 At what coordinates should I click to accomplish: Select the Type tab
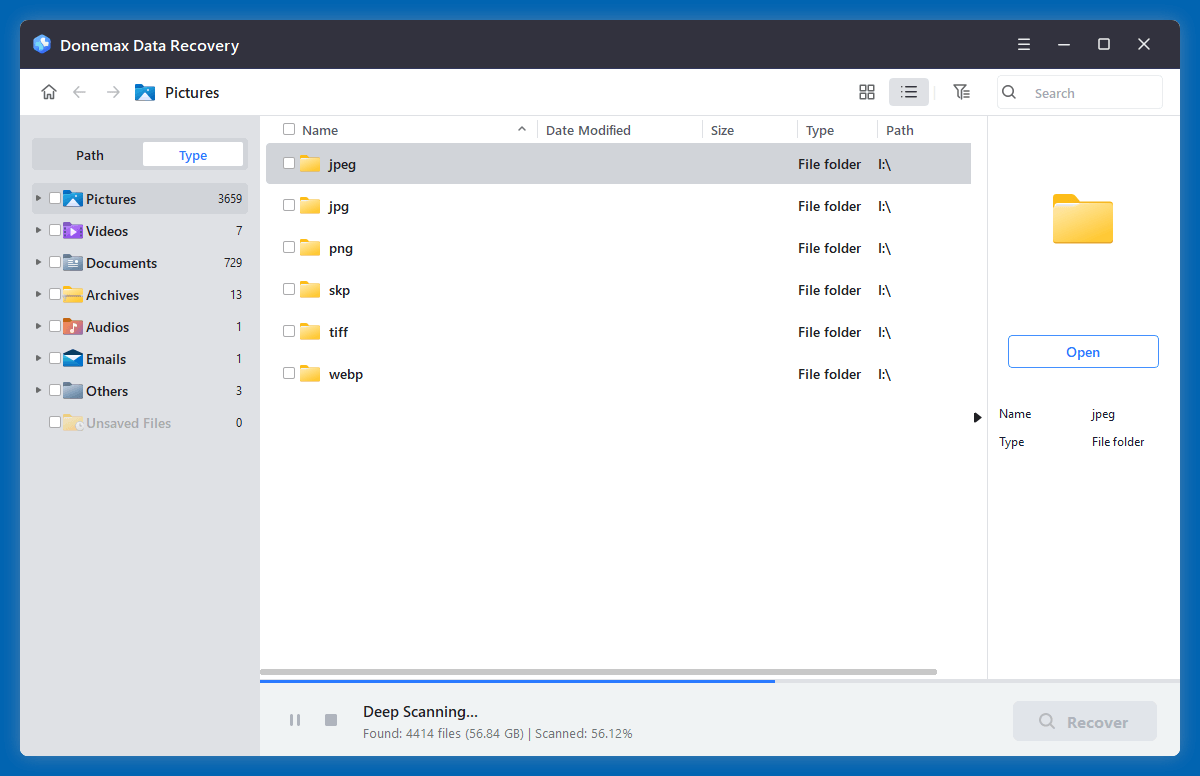pyautogui.click(x=192, y=154)
